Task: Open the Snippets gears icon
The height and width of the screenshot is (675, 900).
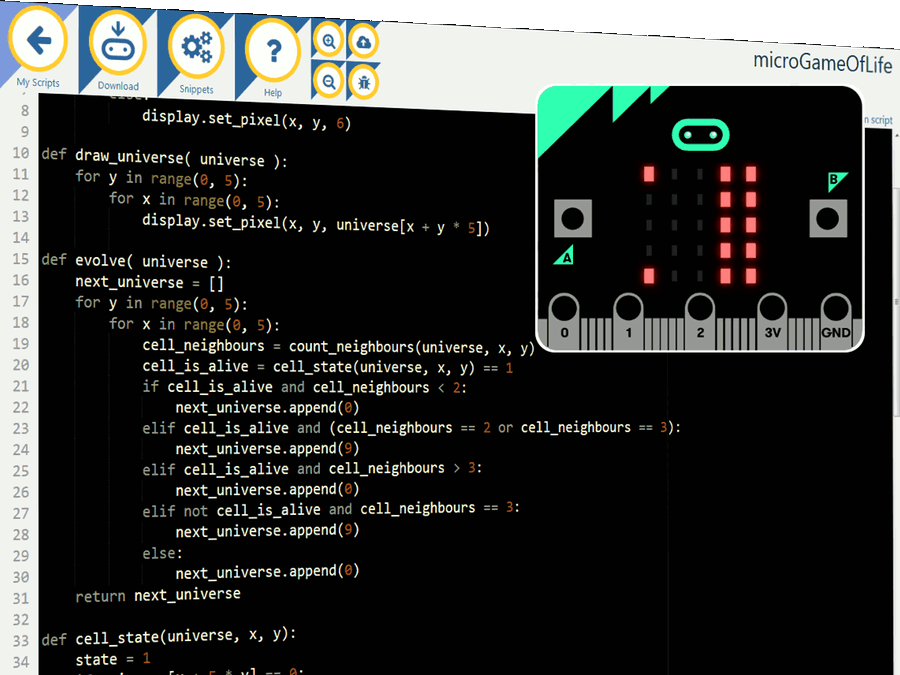Action: [x=196, y=48]
